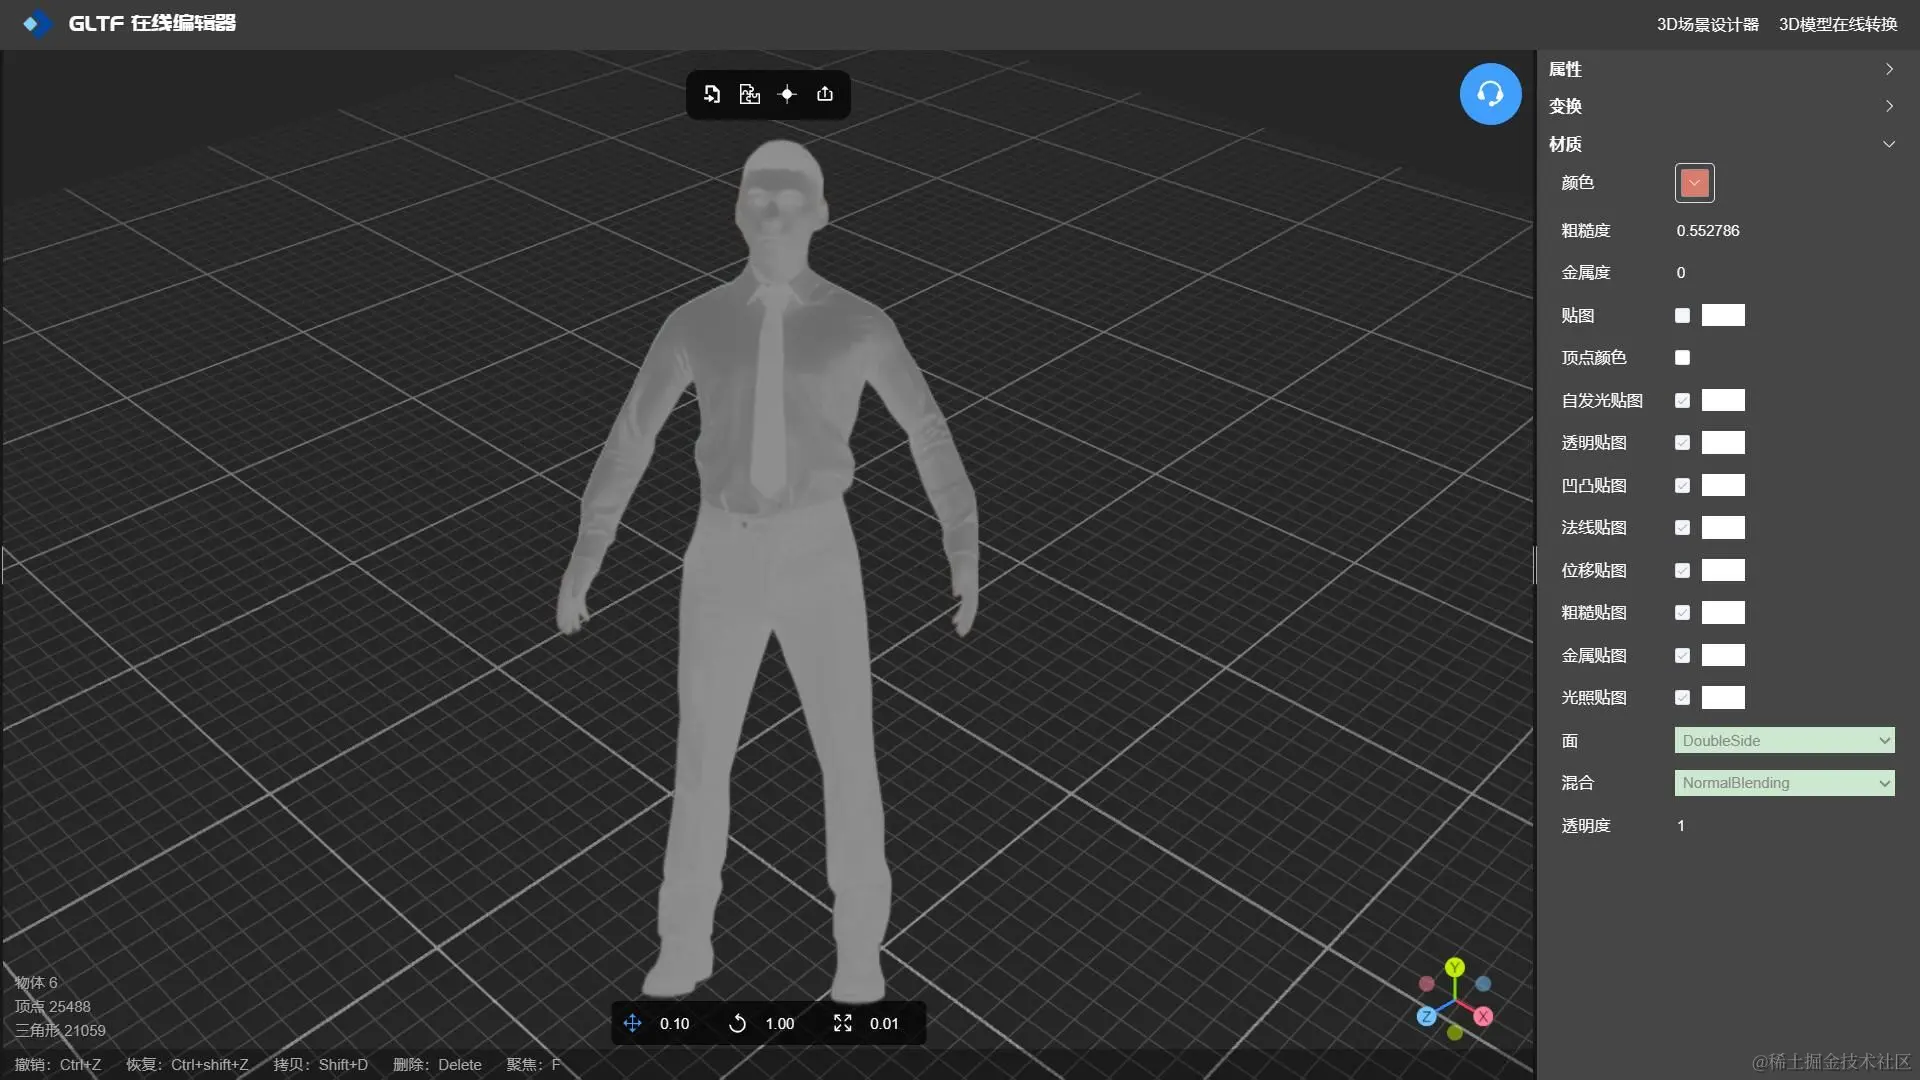Enable the 顶点颜色 checkbox
This screenshot has width=1920, height=1080.
[1682, 358]
